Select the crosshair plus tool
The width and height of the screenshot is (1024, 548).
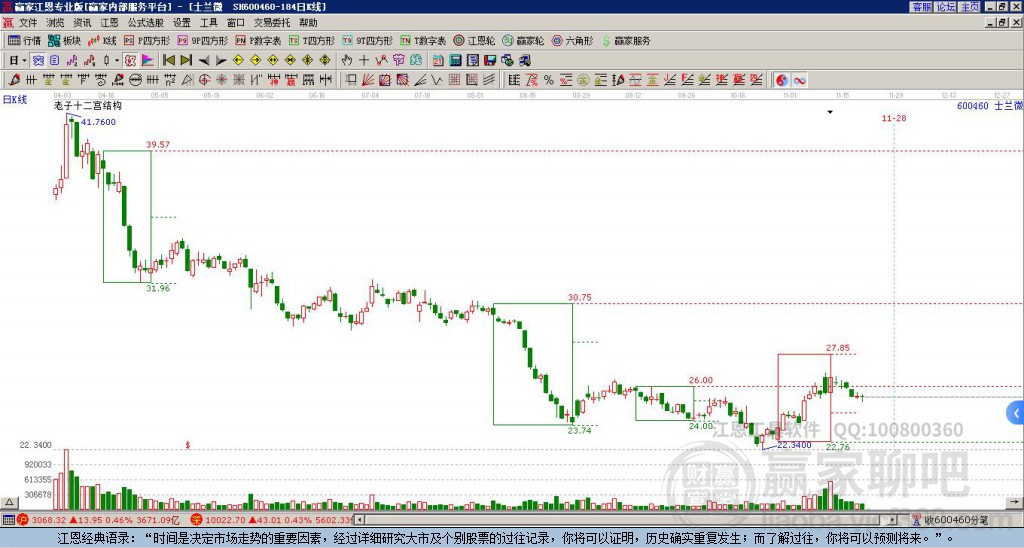(x=364, y=61)
